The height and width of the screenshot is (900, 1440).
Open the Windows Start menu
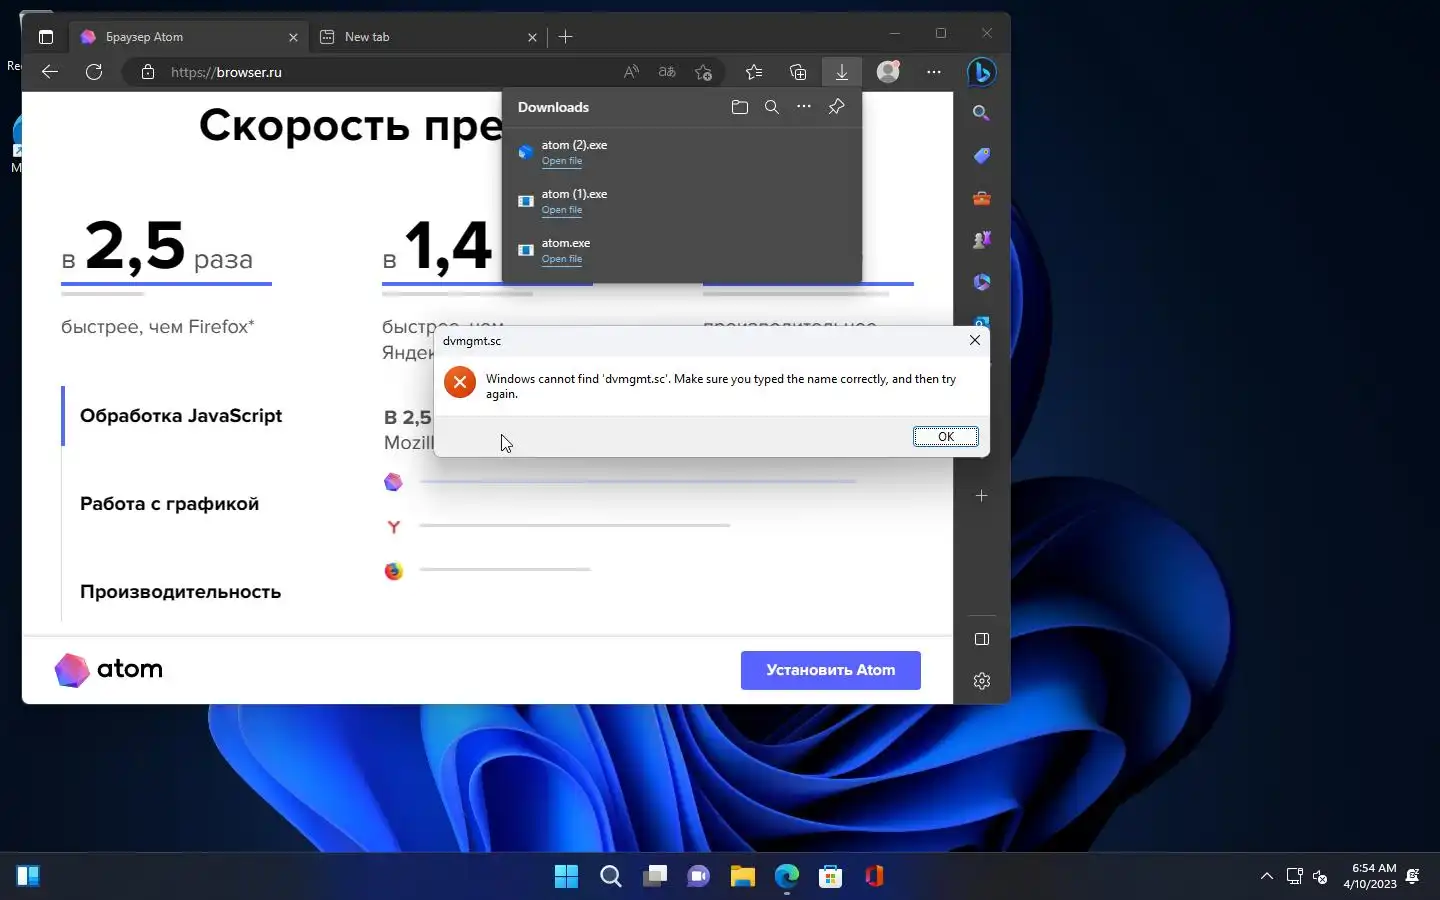[566, 877]
